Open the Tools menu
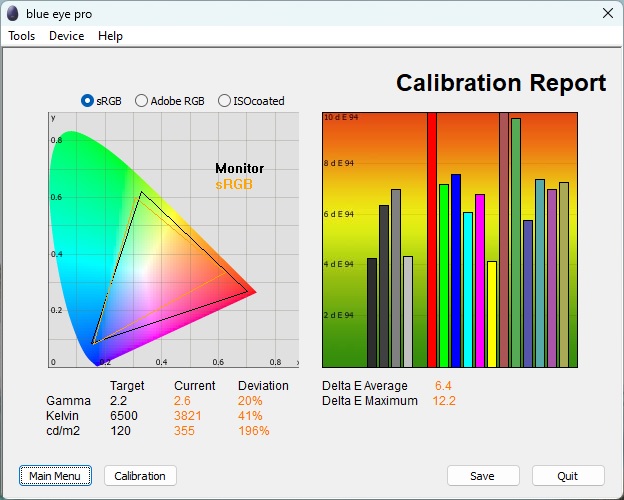This screenshot has height=500, width=624. 22,36
